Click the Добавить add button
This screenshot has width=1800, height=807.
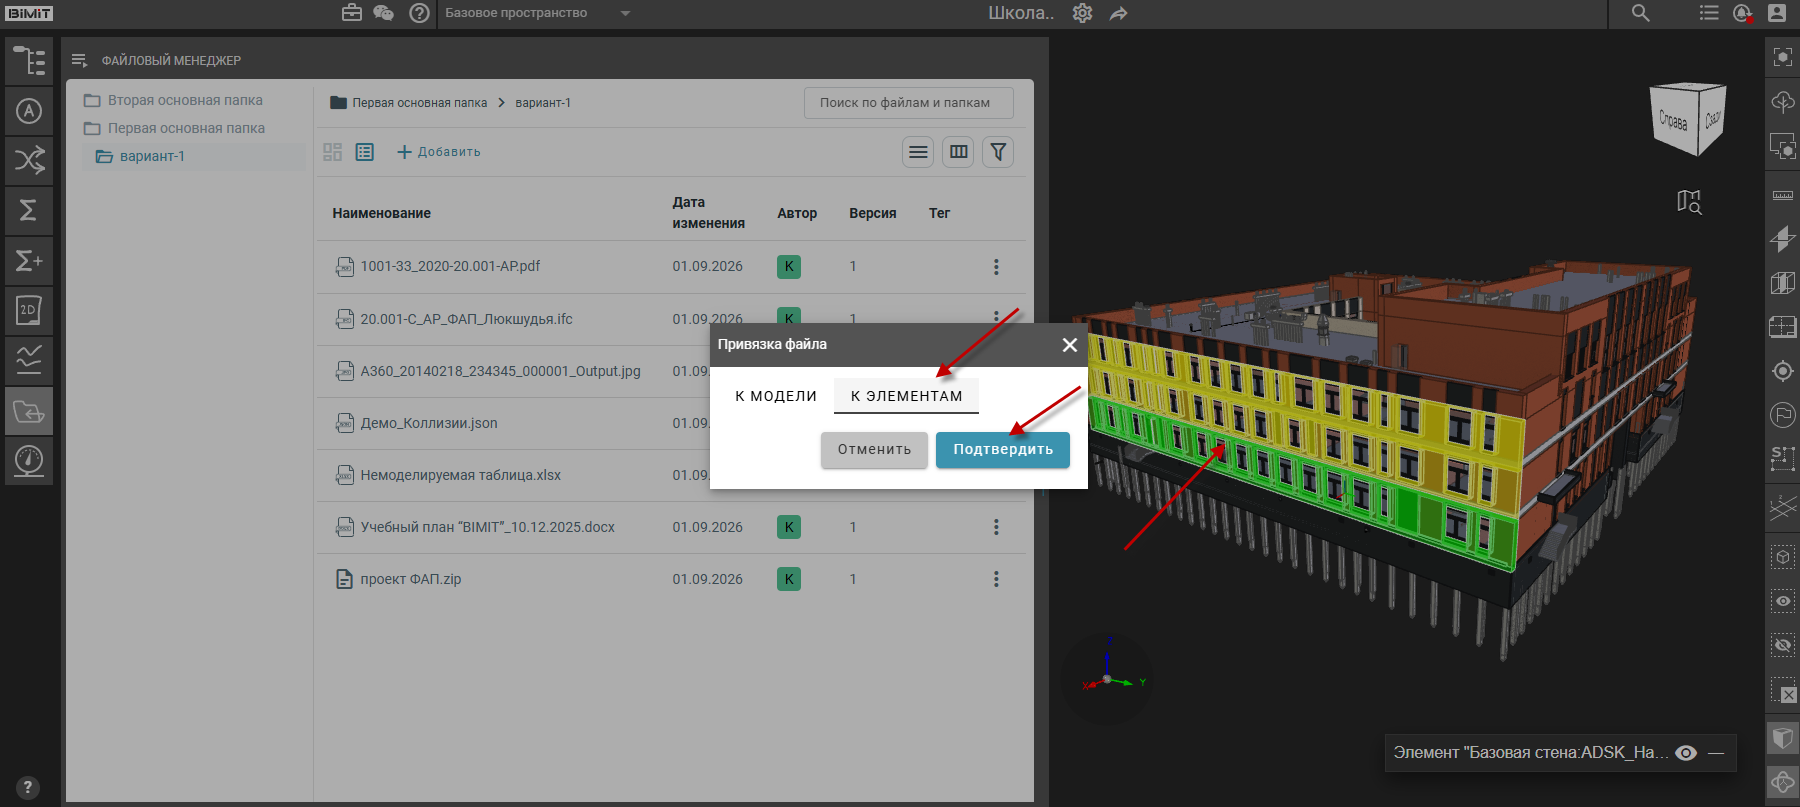pos(439,152)
